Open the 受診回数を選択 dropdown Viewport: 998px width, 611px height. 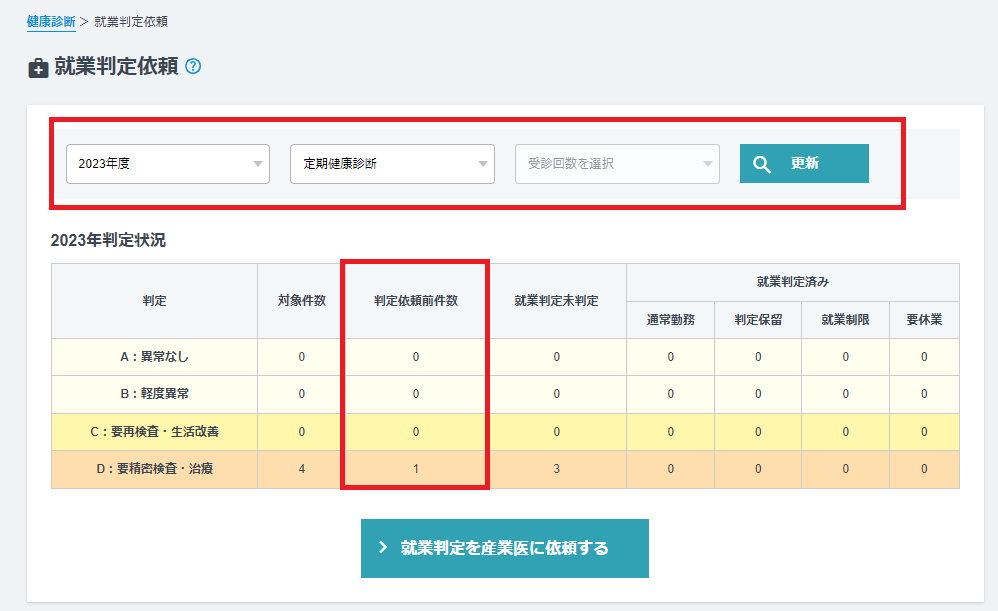coord(617,164)
